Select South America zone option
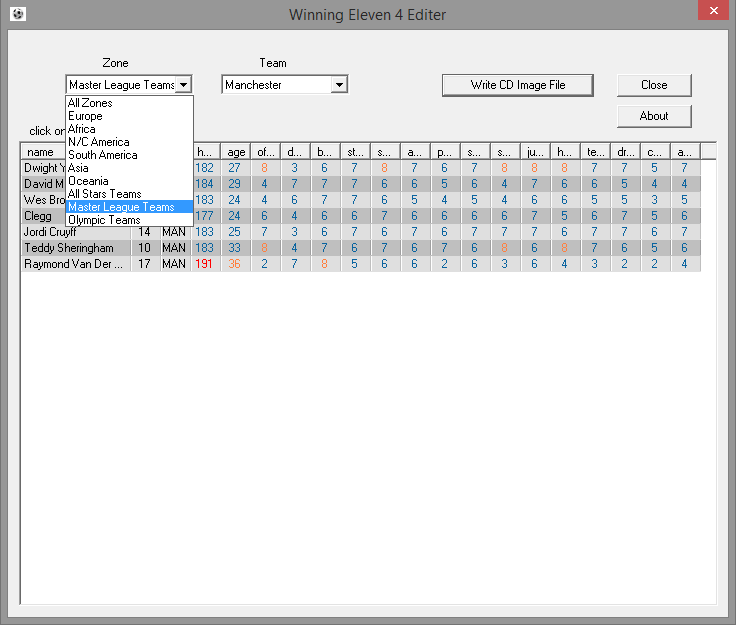Image resolution: width=736 pixels, height=625 pixels. pos(130,155)
